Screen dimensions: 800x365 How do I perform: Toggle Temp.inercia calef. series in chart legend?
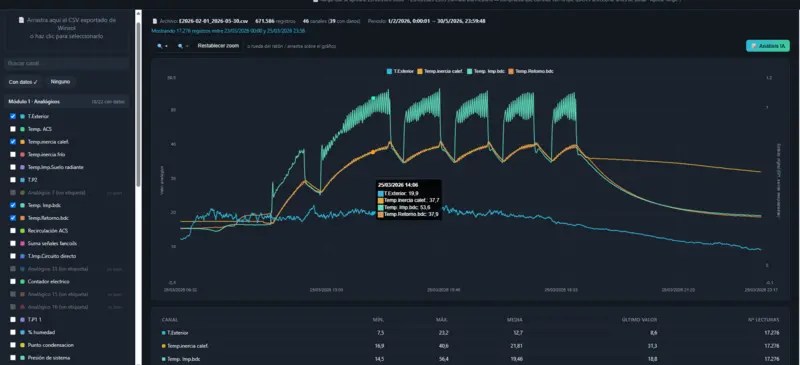(440, 71)
